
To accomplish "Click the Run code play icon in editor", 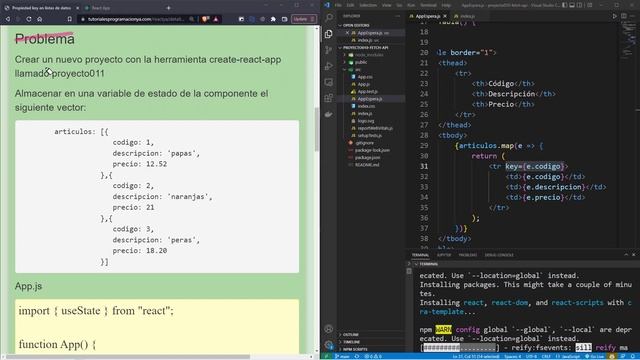I will (x=615, y=16).
